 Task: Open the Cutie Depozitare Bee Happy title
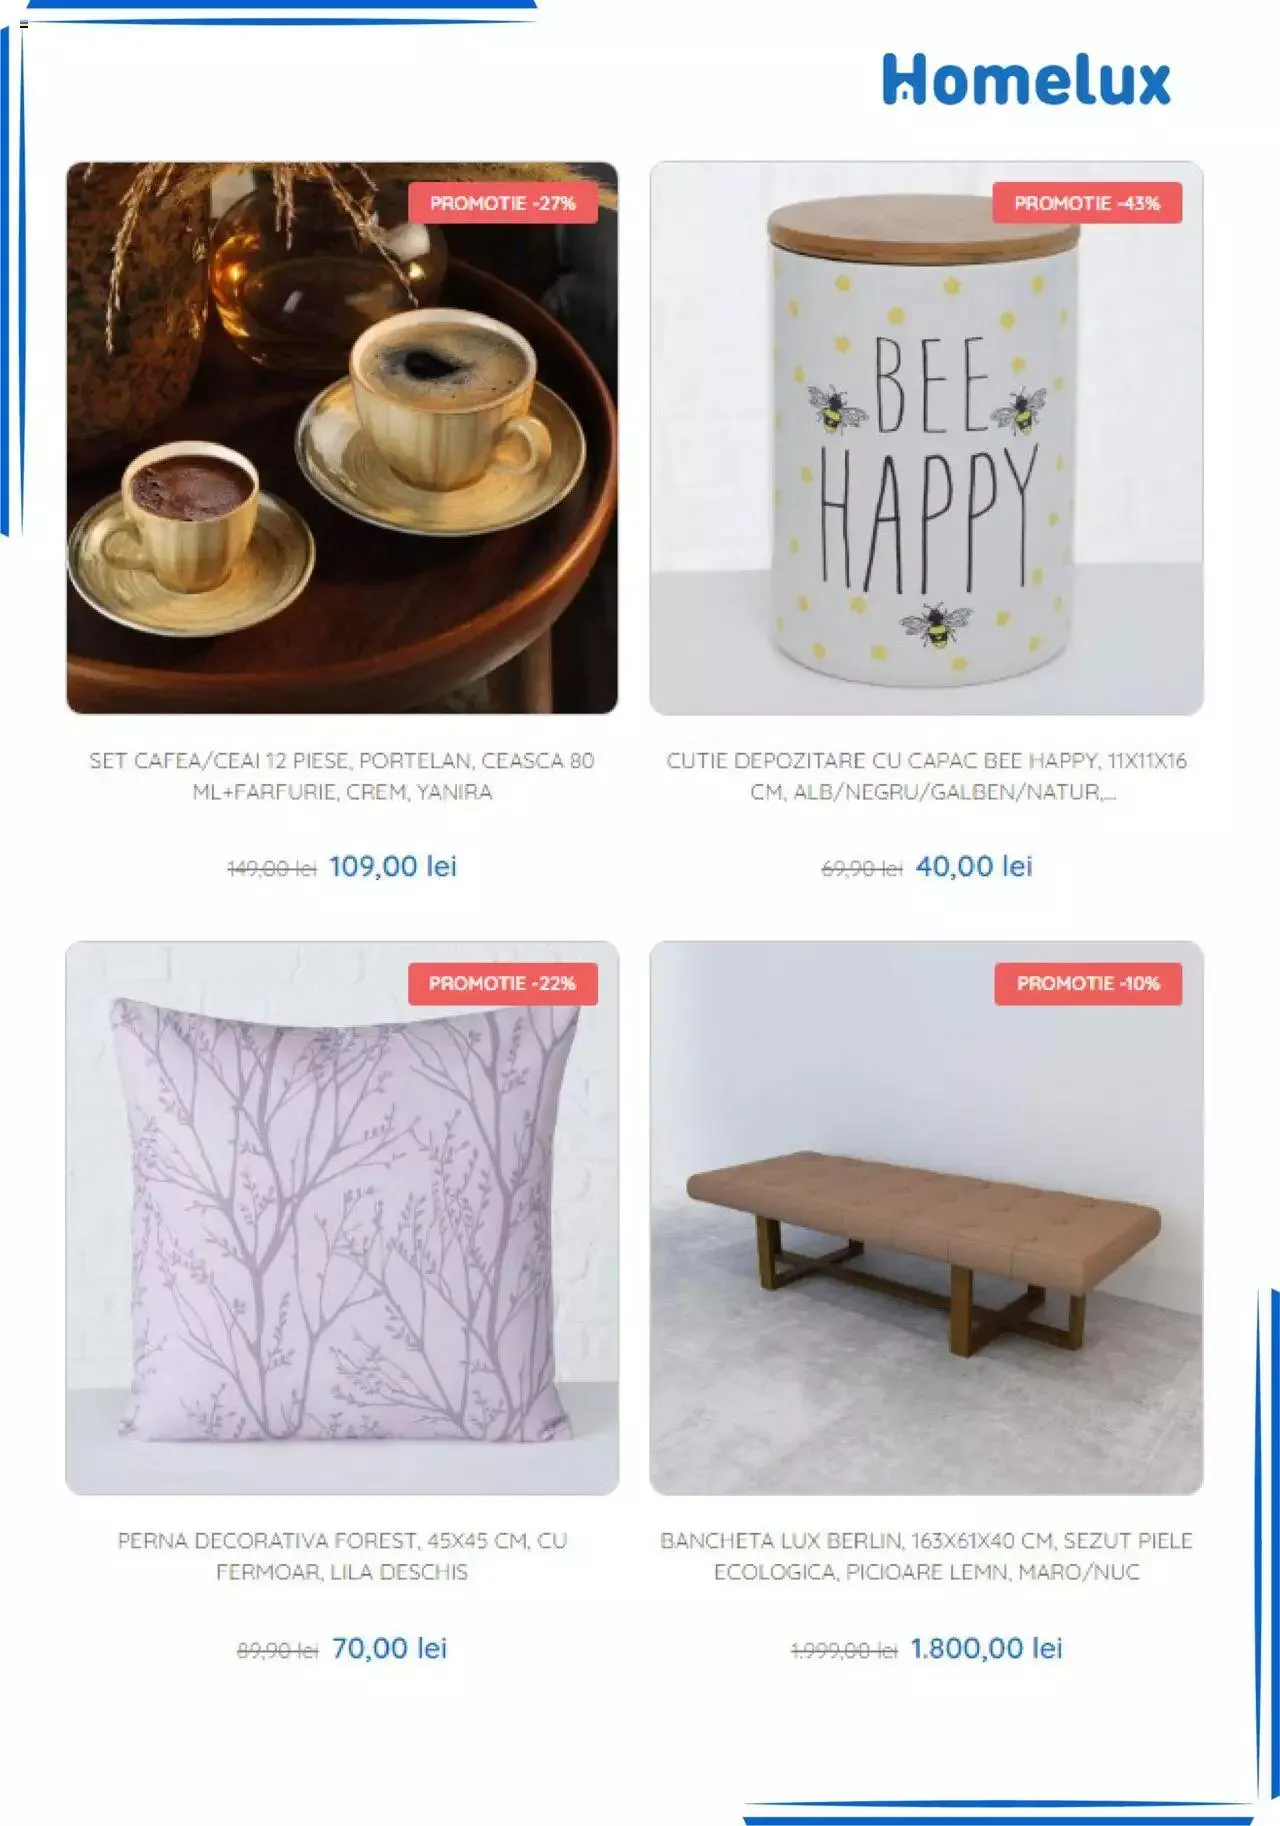[x=926, y=776]
